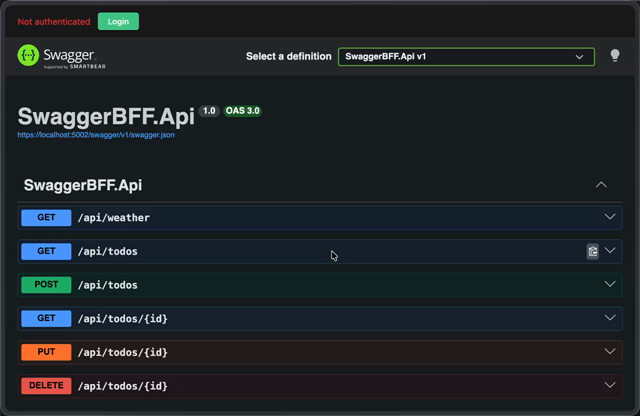
Task: Expand the PUT /api/todos/{id} chevron
Action: 610,351
